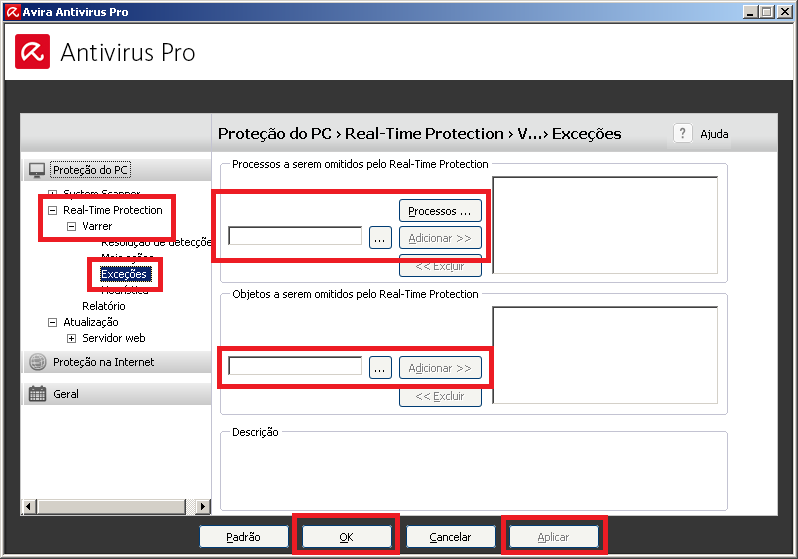The height and width of the screenshot is (559, 798).
Task: Click the tree scrollbar right arrow
Action: (x=203, y=507)
